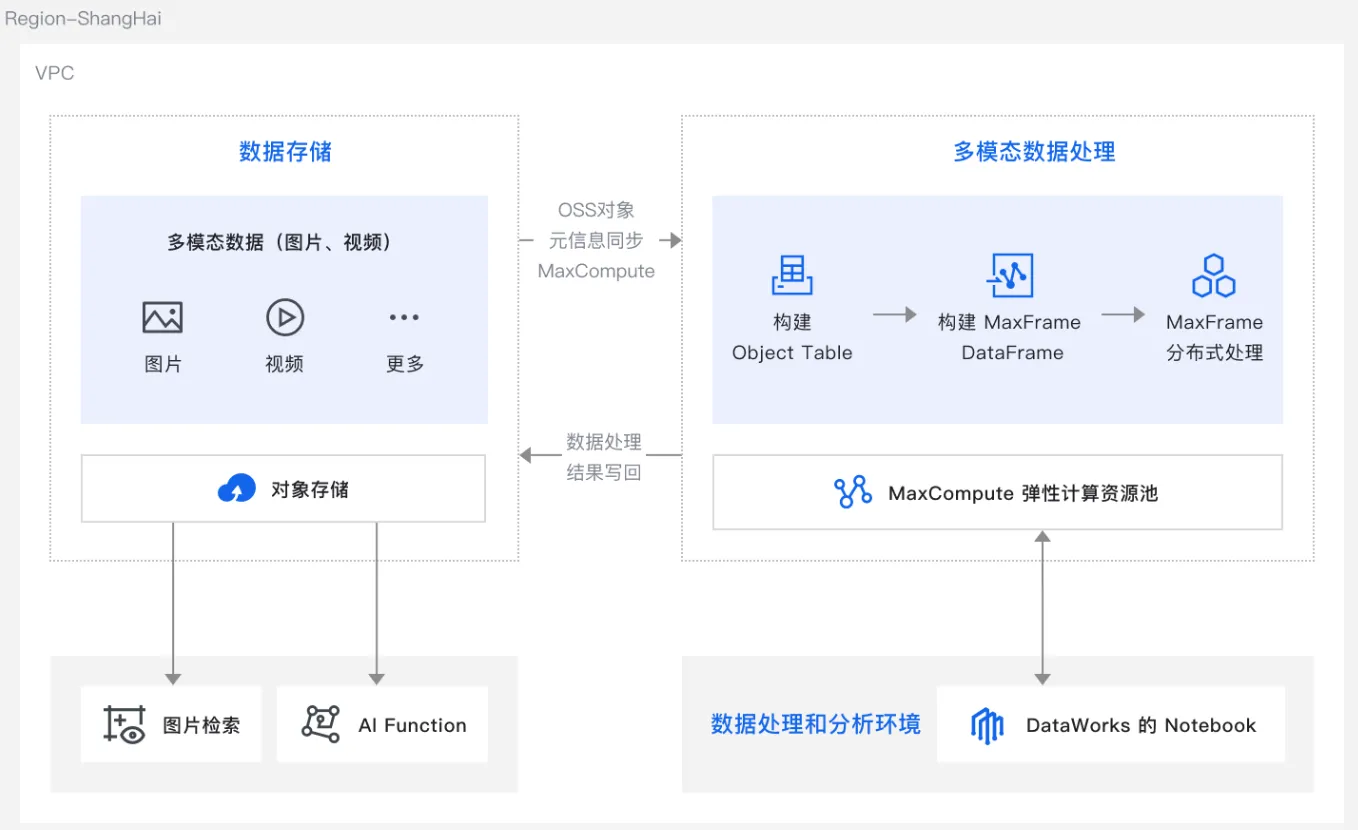1358x830 pixels.
Task: Select the 图片检索 box
Action: pos(171,724)
